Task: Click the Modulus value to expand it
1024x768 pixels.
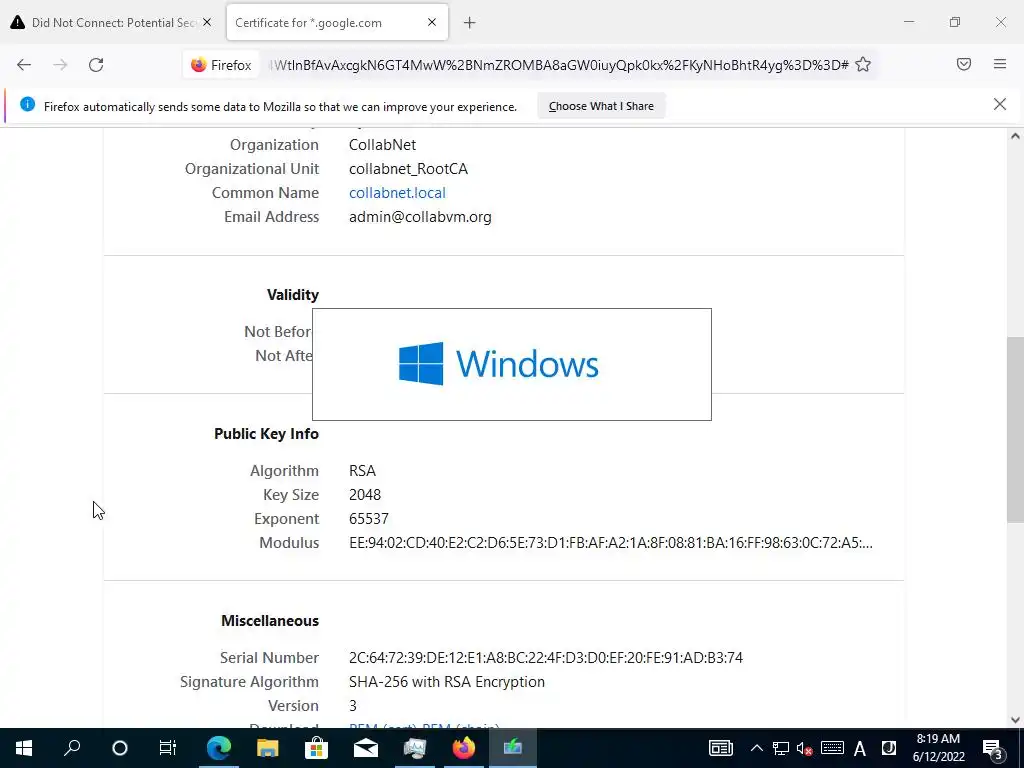Action: tap(611, 543)
